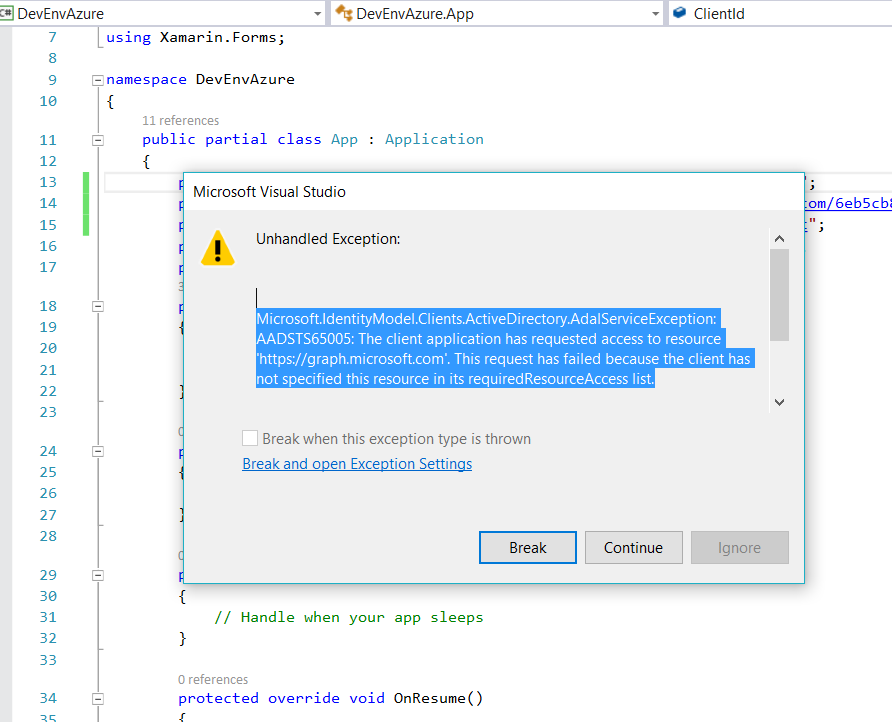The height and width of the screenshot is (722, 892).
Task: Click the Microsoft Visual Studio dialog title
Action: tap(269, 192)
